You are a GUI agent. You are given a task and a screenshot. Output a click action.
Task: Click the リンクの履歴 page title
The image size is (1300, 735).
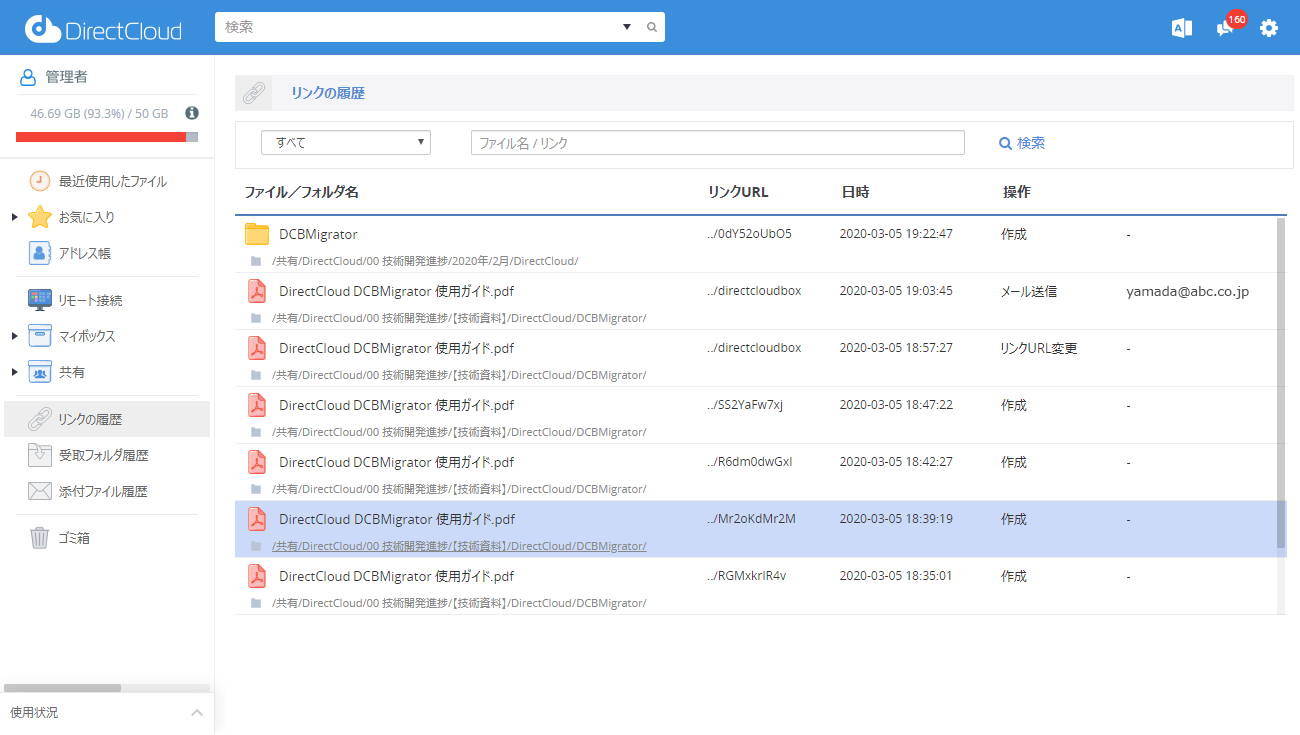pos(328,93)
